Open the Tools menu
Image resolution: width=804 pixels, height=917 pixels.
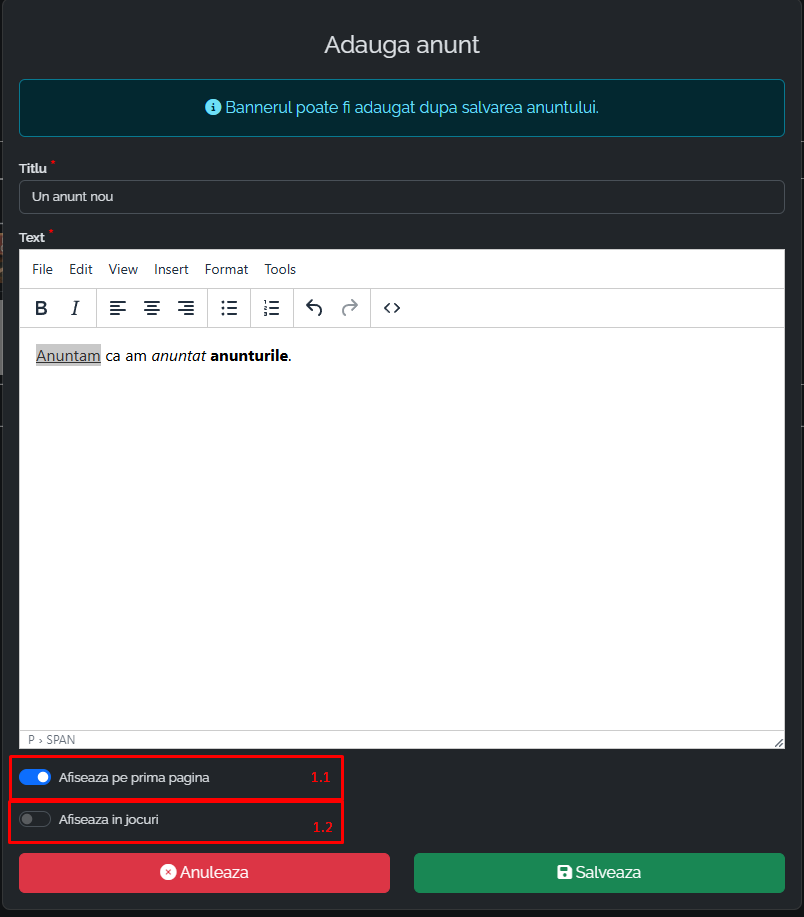pyautogui.click(x=280, y=269)
